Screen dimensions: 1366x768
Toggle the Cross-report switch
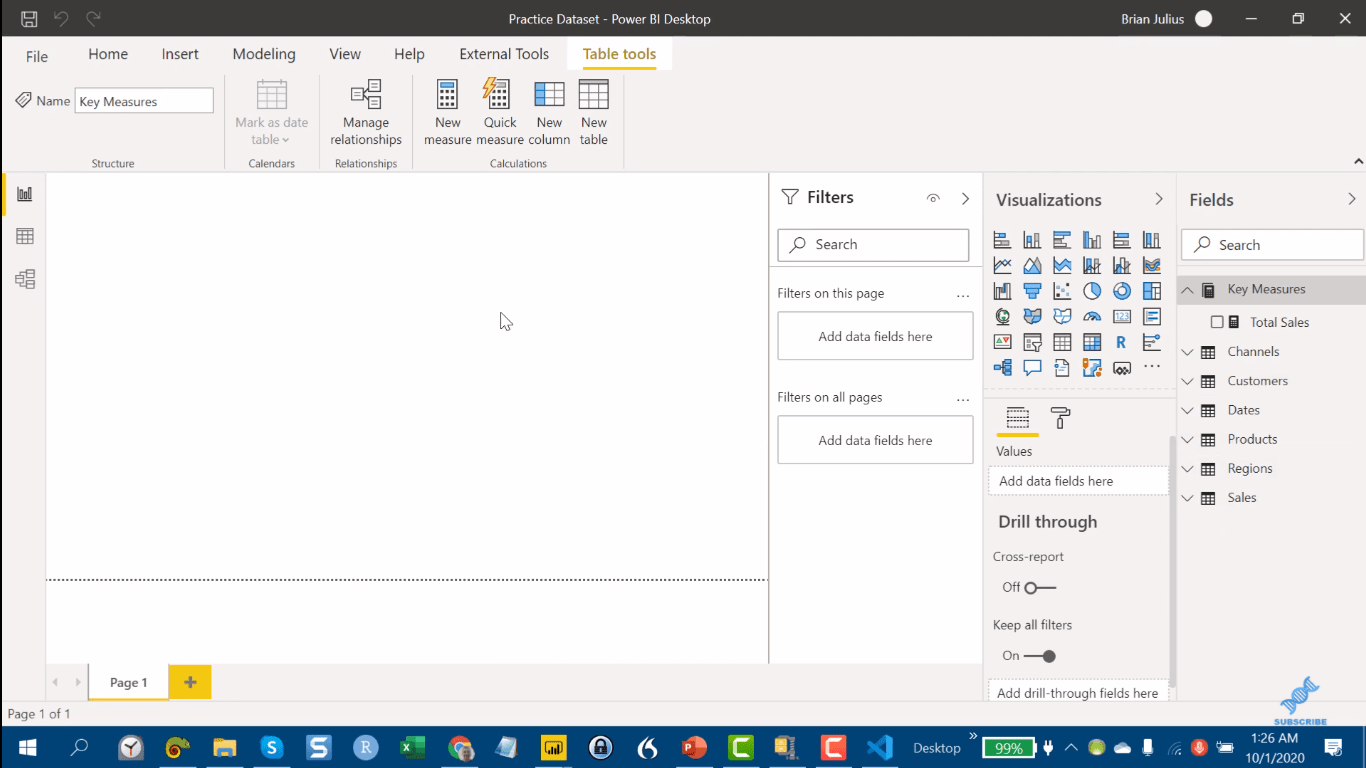click(1040, 588)
